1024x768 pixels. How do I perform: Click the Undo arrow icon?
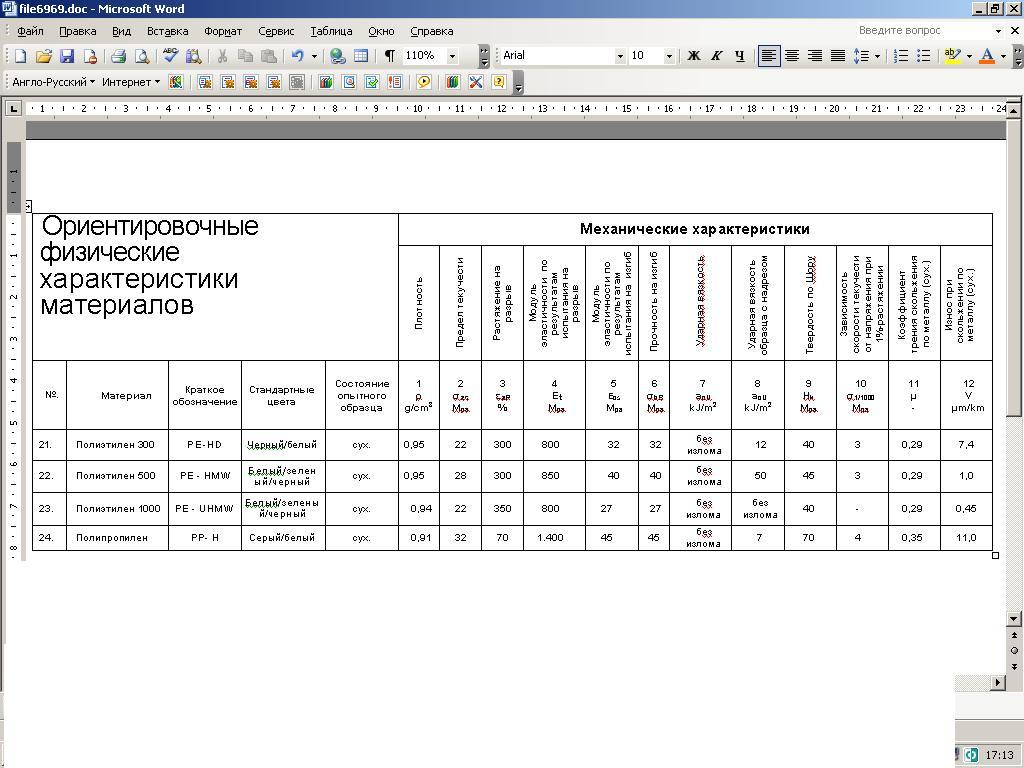(x=296, y=56)
